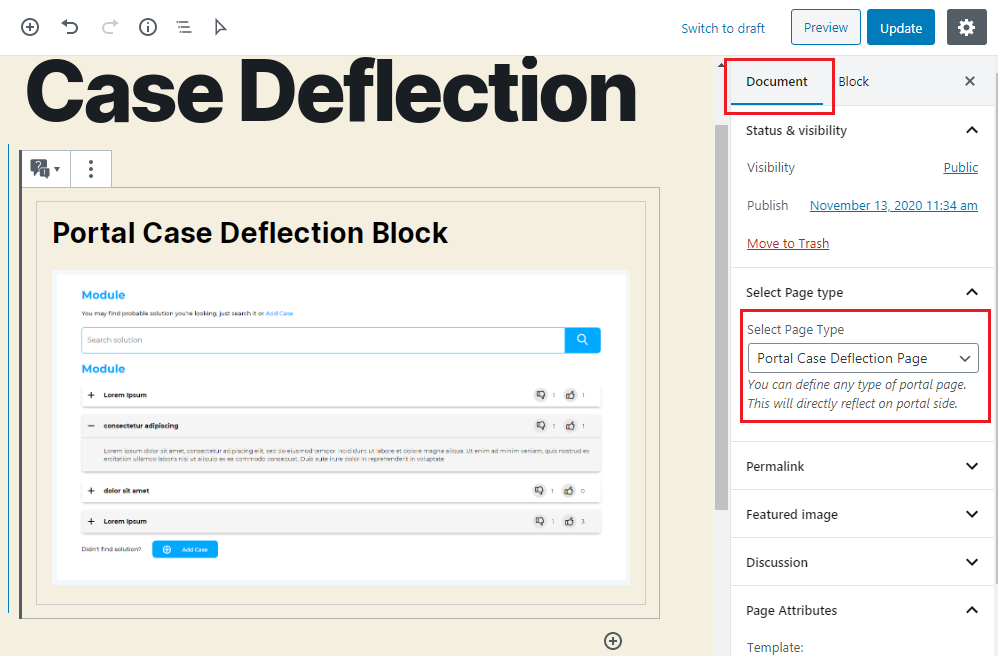Open block options three-dots menu
This screenshot has width=998, height=656.
pyautogui.click(x=91, y=169)
